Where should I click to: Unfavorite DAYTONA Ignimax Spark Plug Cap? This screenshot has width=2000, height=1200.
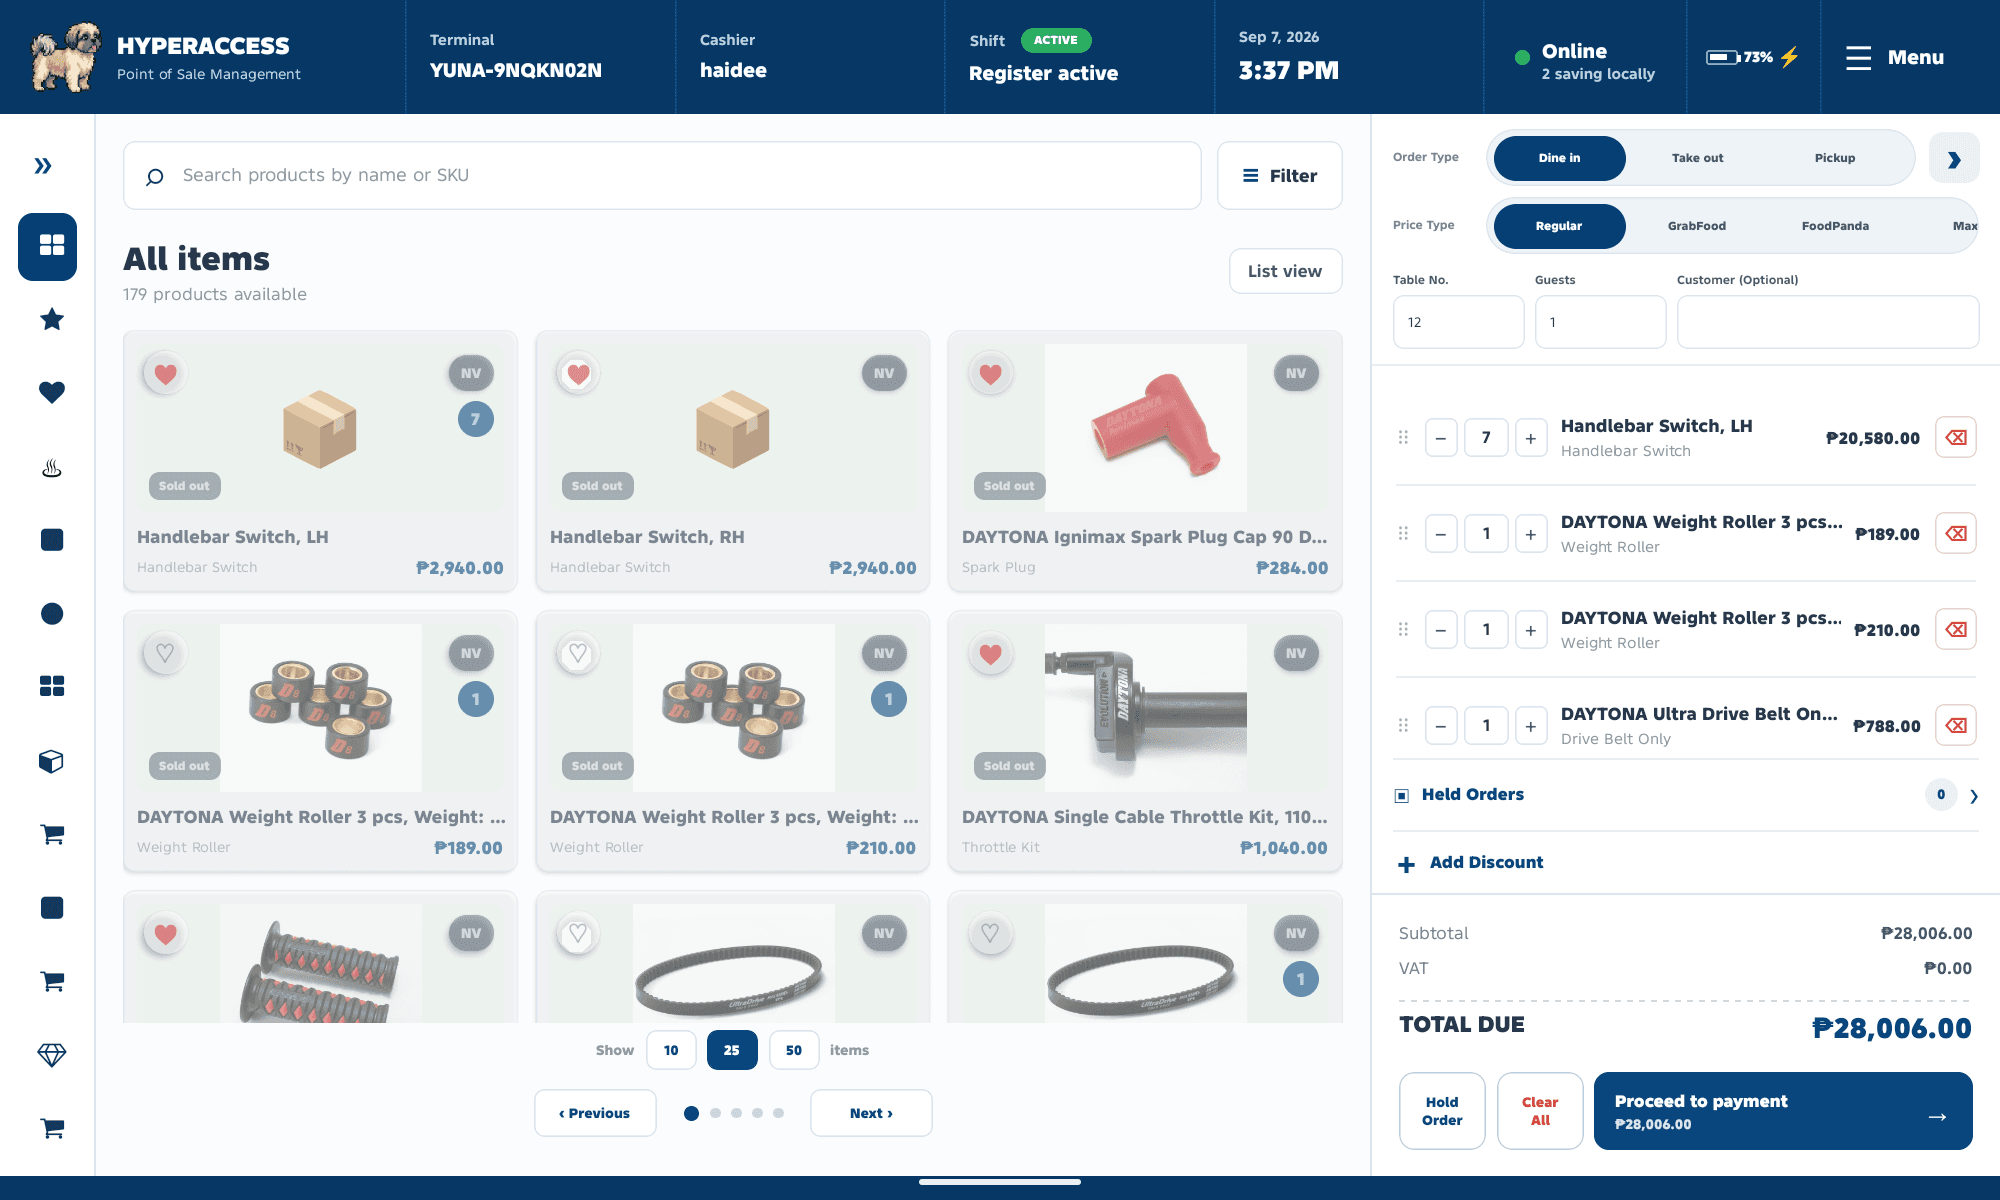991,374
